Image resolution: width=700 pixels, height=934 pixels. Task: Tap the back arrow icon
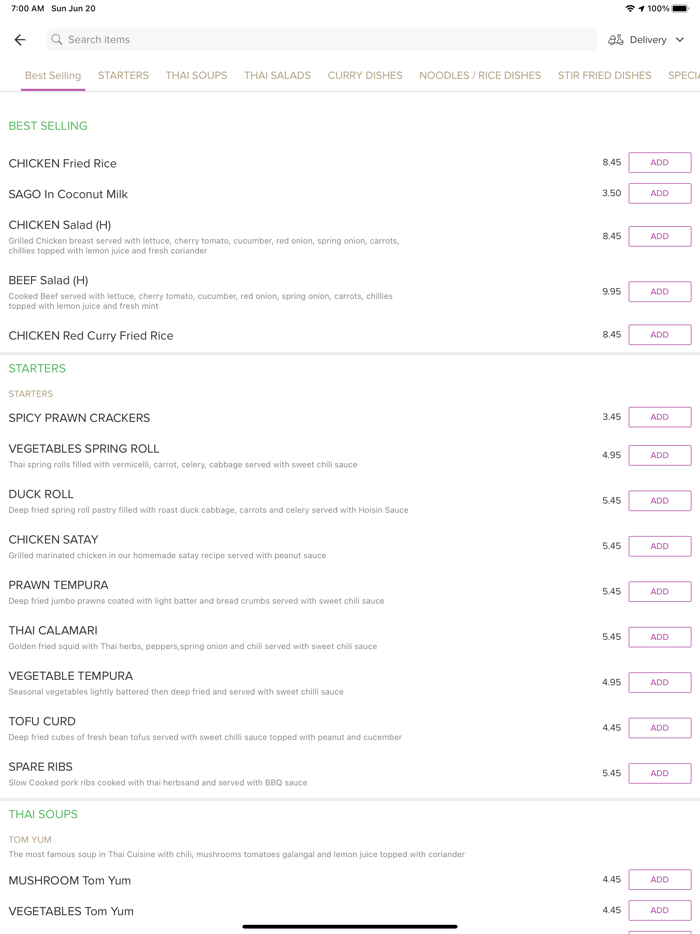[x=20, y=40]
